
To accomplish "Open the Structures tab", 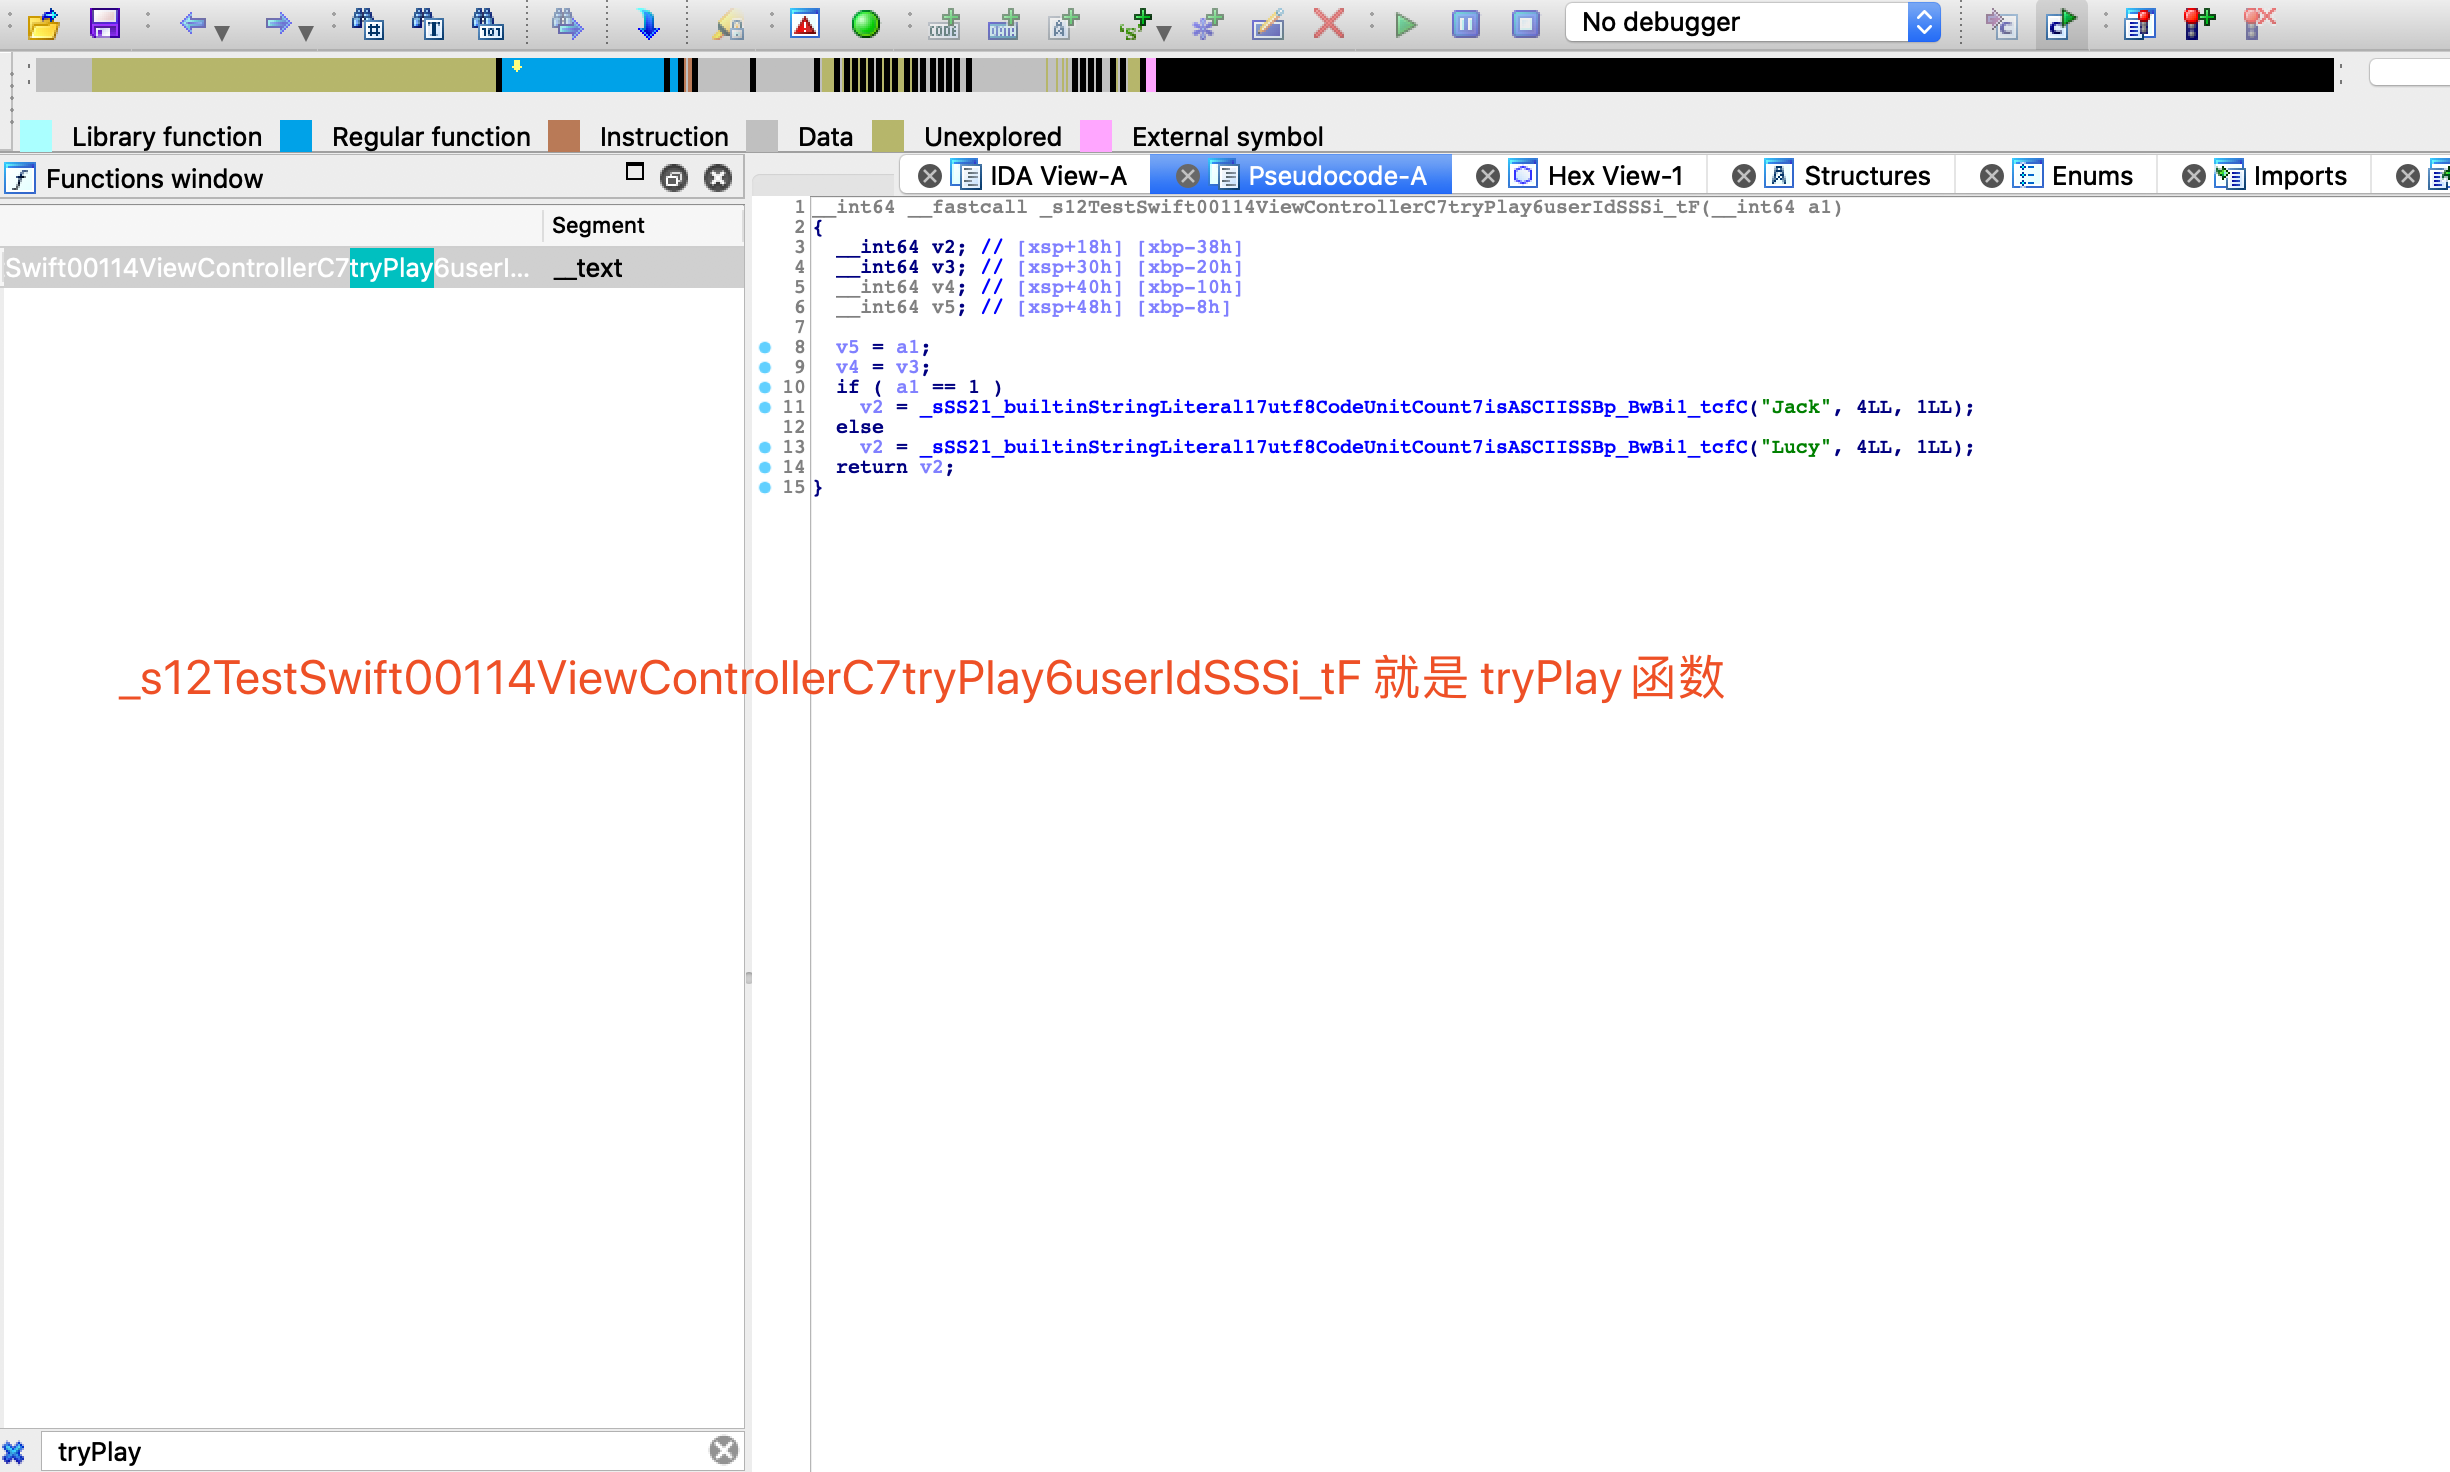I will (1866, 176).
